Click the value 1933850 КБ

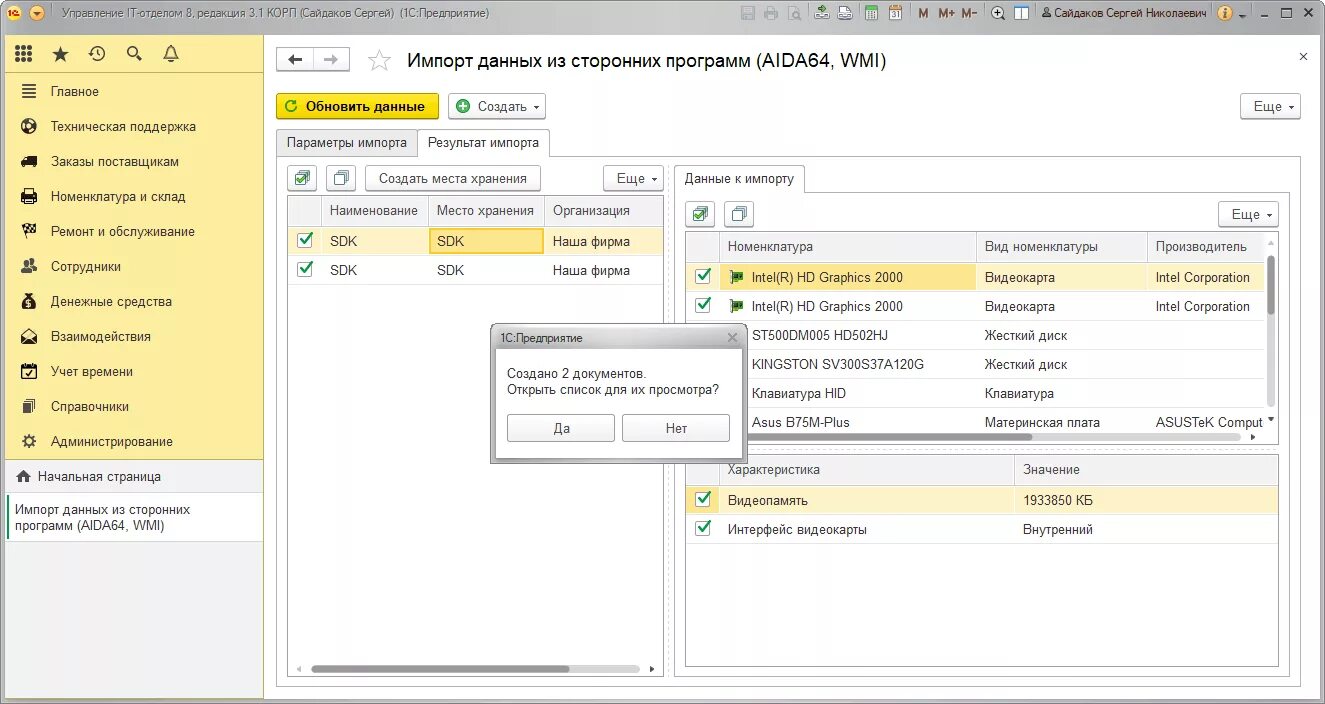1057,500
